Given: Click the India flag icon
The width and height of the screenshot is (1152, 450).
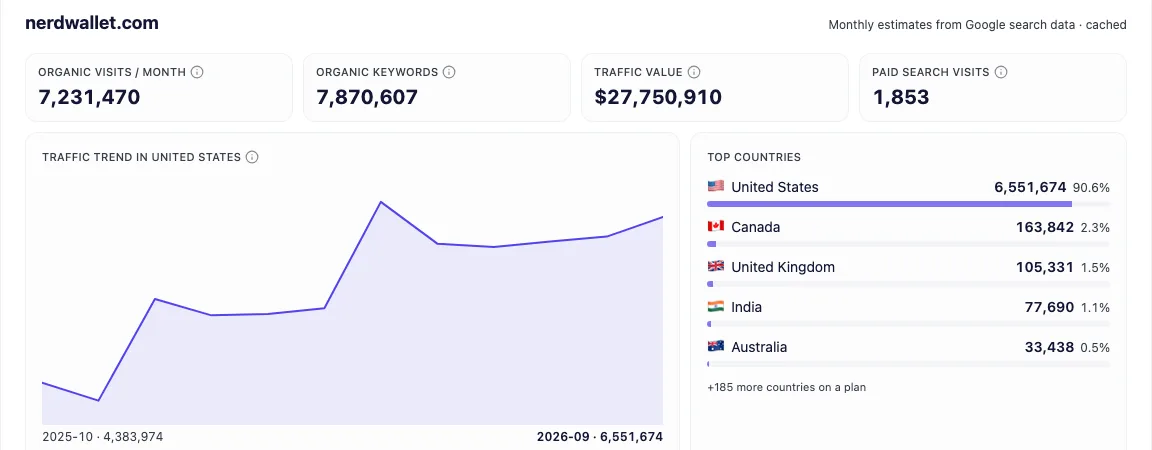Looking at the screenshot, I should pyautogui.click(x=716, y=306).
